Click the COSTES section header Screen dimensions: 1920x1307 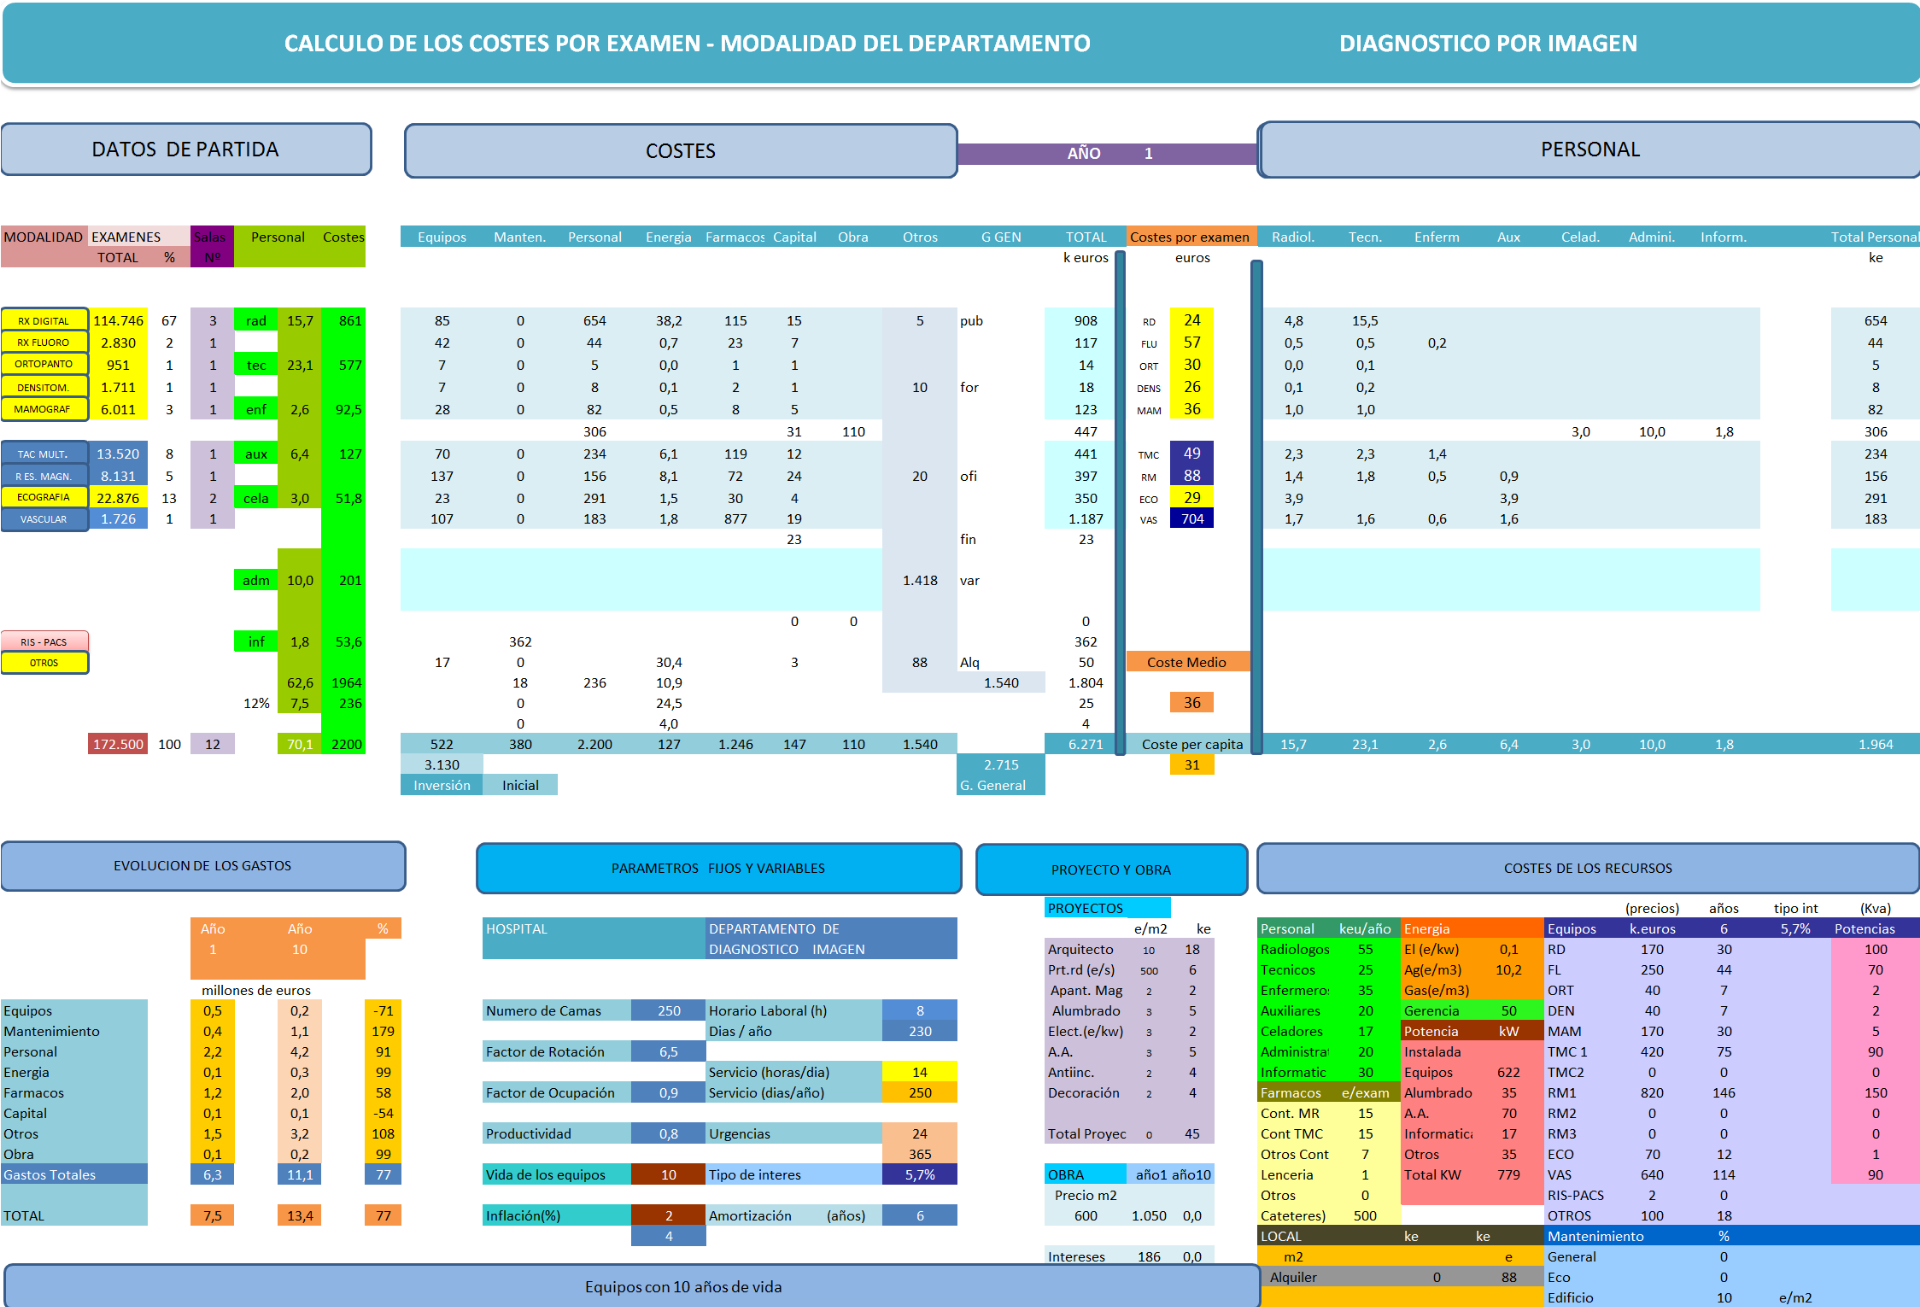pyautogui.click(x=680, y=151)
